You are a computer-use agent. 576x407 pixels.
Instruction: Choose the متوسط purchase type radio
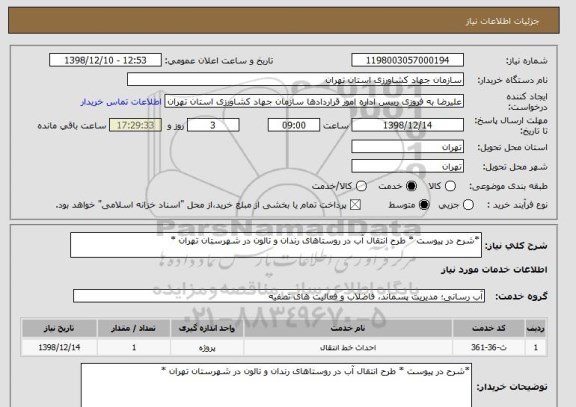(424, 205)
